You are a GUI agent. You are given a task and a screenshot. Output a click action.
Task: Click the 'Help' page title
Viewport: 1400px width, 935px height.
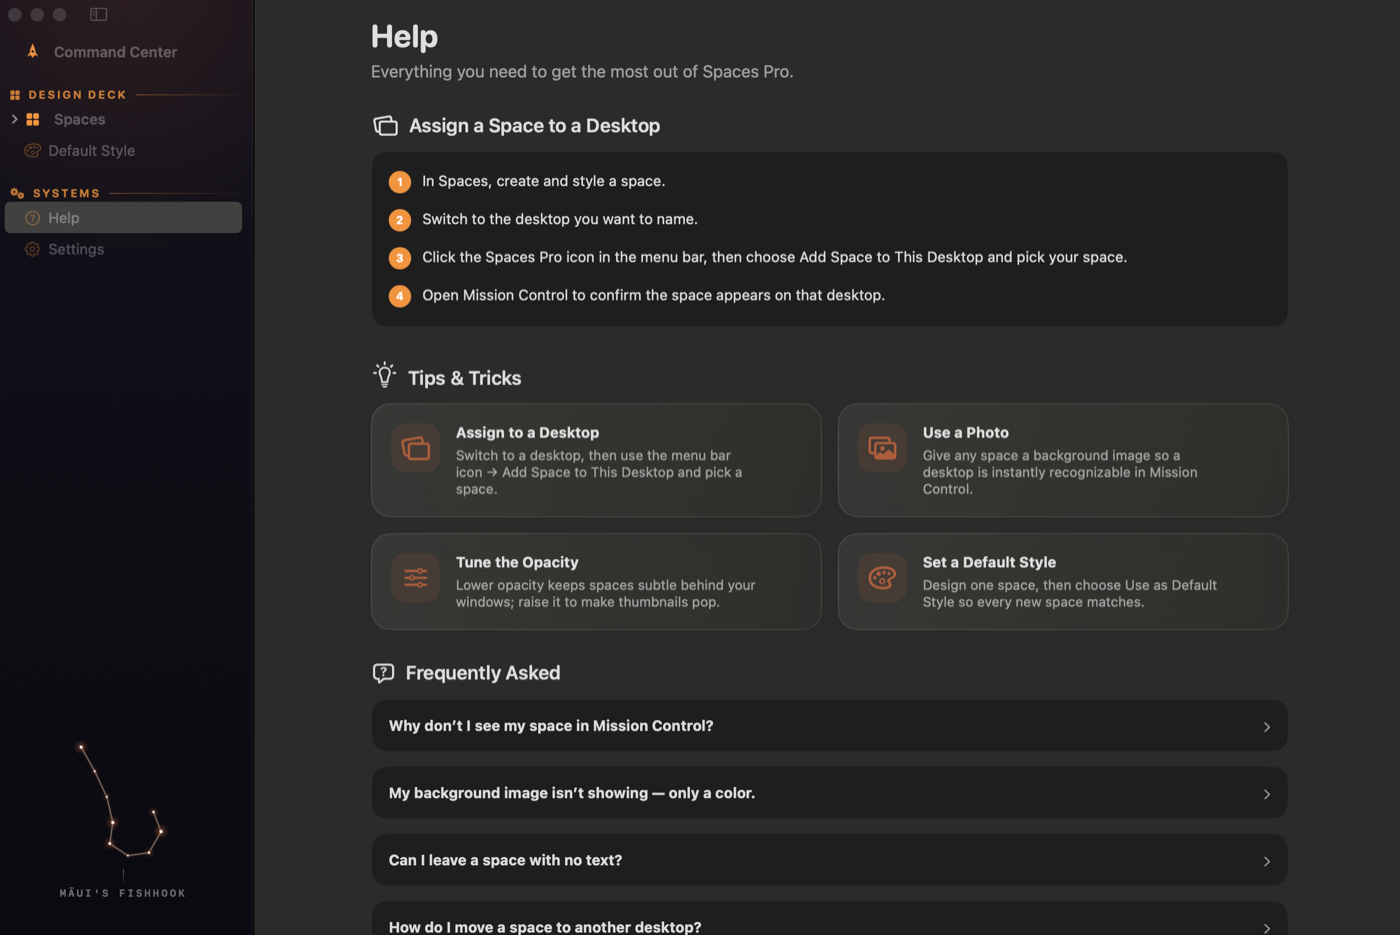pos(404,36)
